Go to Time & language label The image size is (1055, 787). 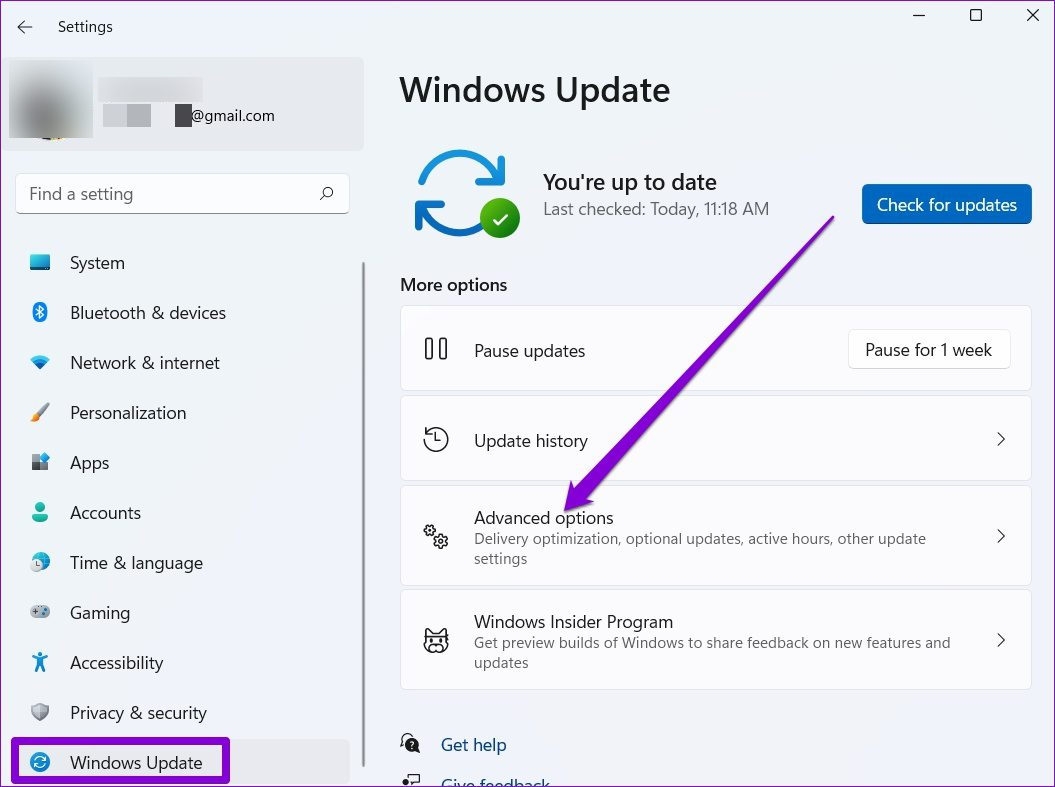137,563
